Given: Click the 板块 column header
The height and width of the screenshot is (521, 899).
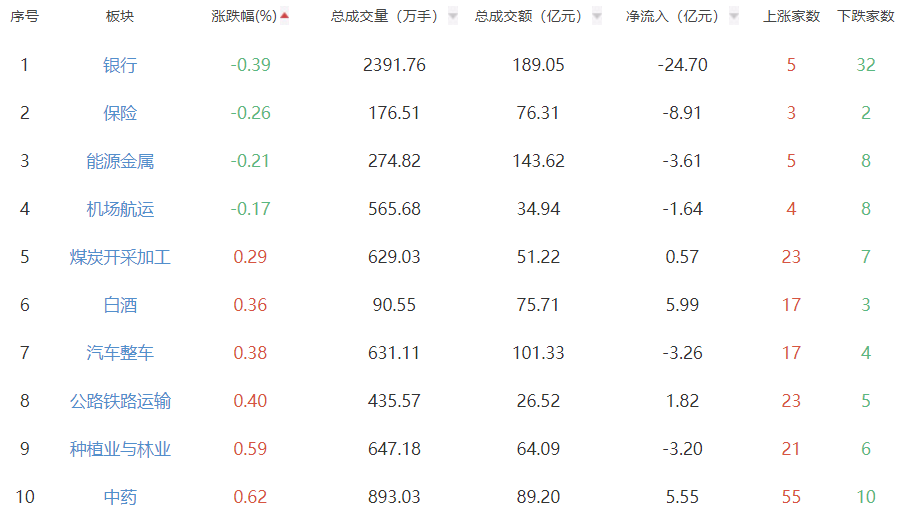Looking at the screenshot, I should click(120, 16).
